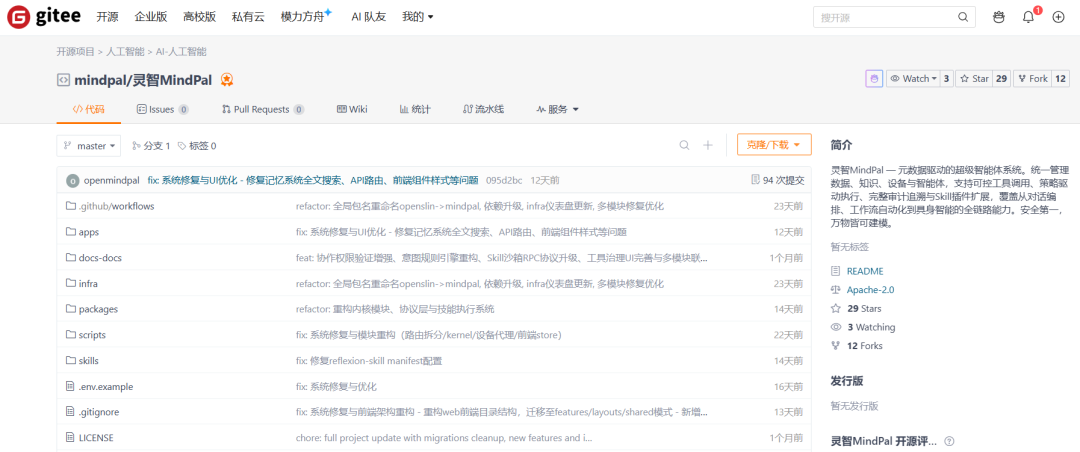Open the packages folder
This screenshot has width=1080, height=452.
pos(98,309)
